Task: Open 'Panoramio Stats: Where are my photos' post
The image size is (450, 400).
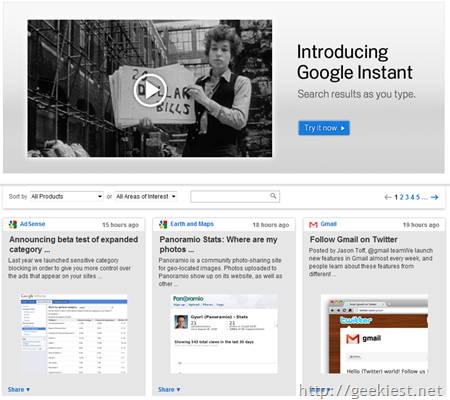Action: (x=218, y=244)
